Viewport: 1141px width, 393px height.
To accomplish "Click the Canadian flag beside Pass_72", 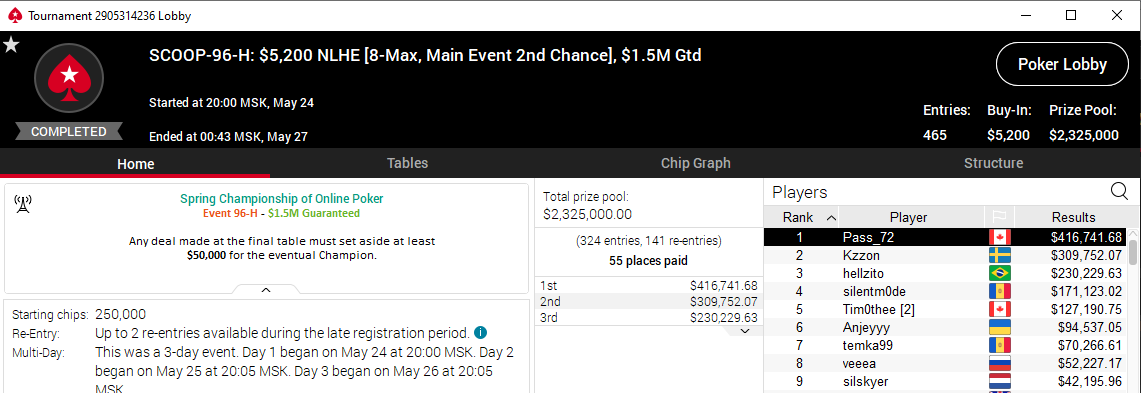I will 1000,237.
